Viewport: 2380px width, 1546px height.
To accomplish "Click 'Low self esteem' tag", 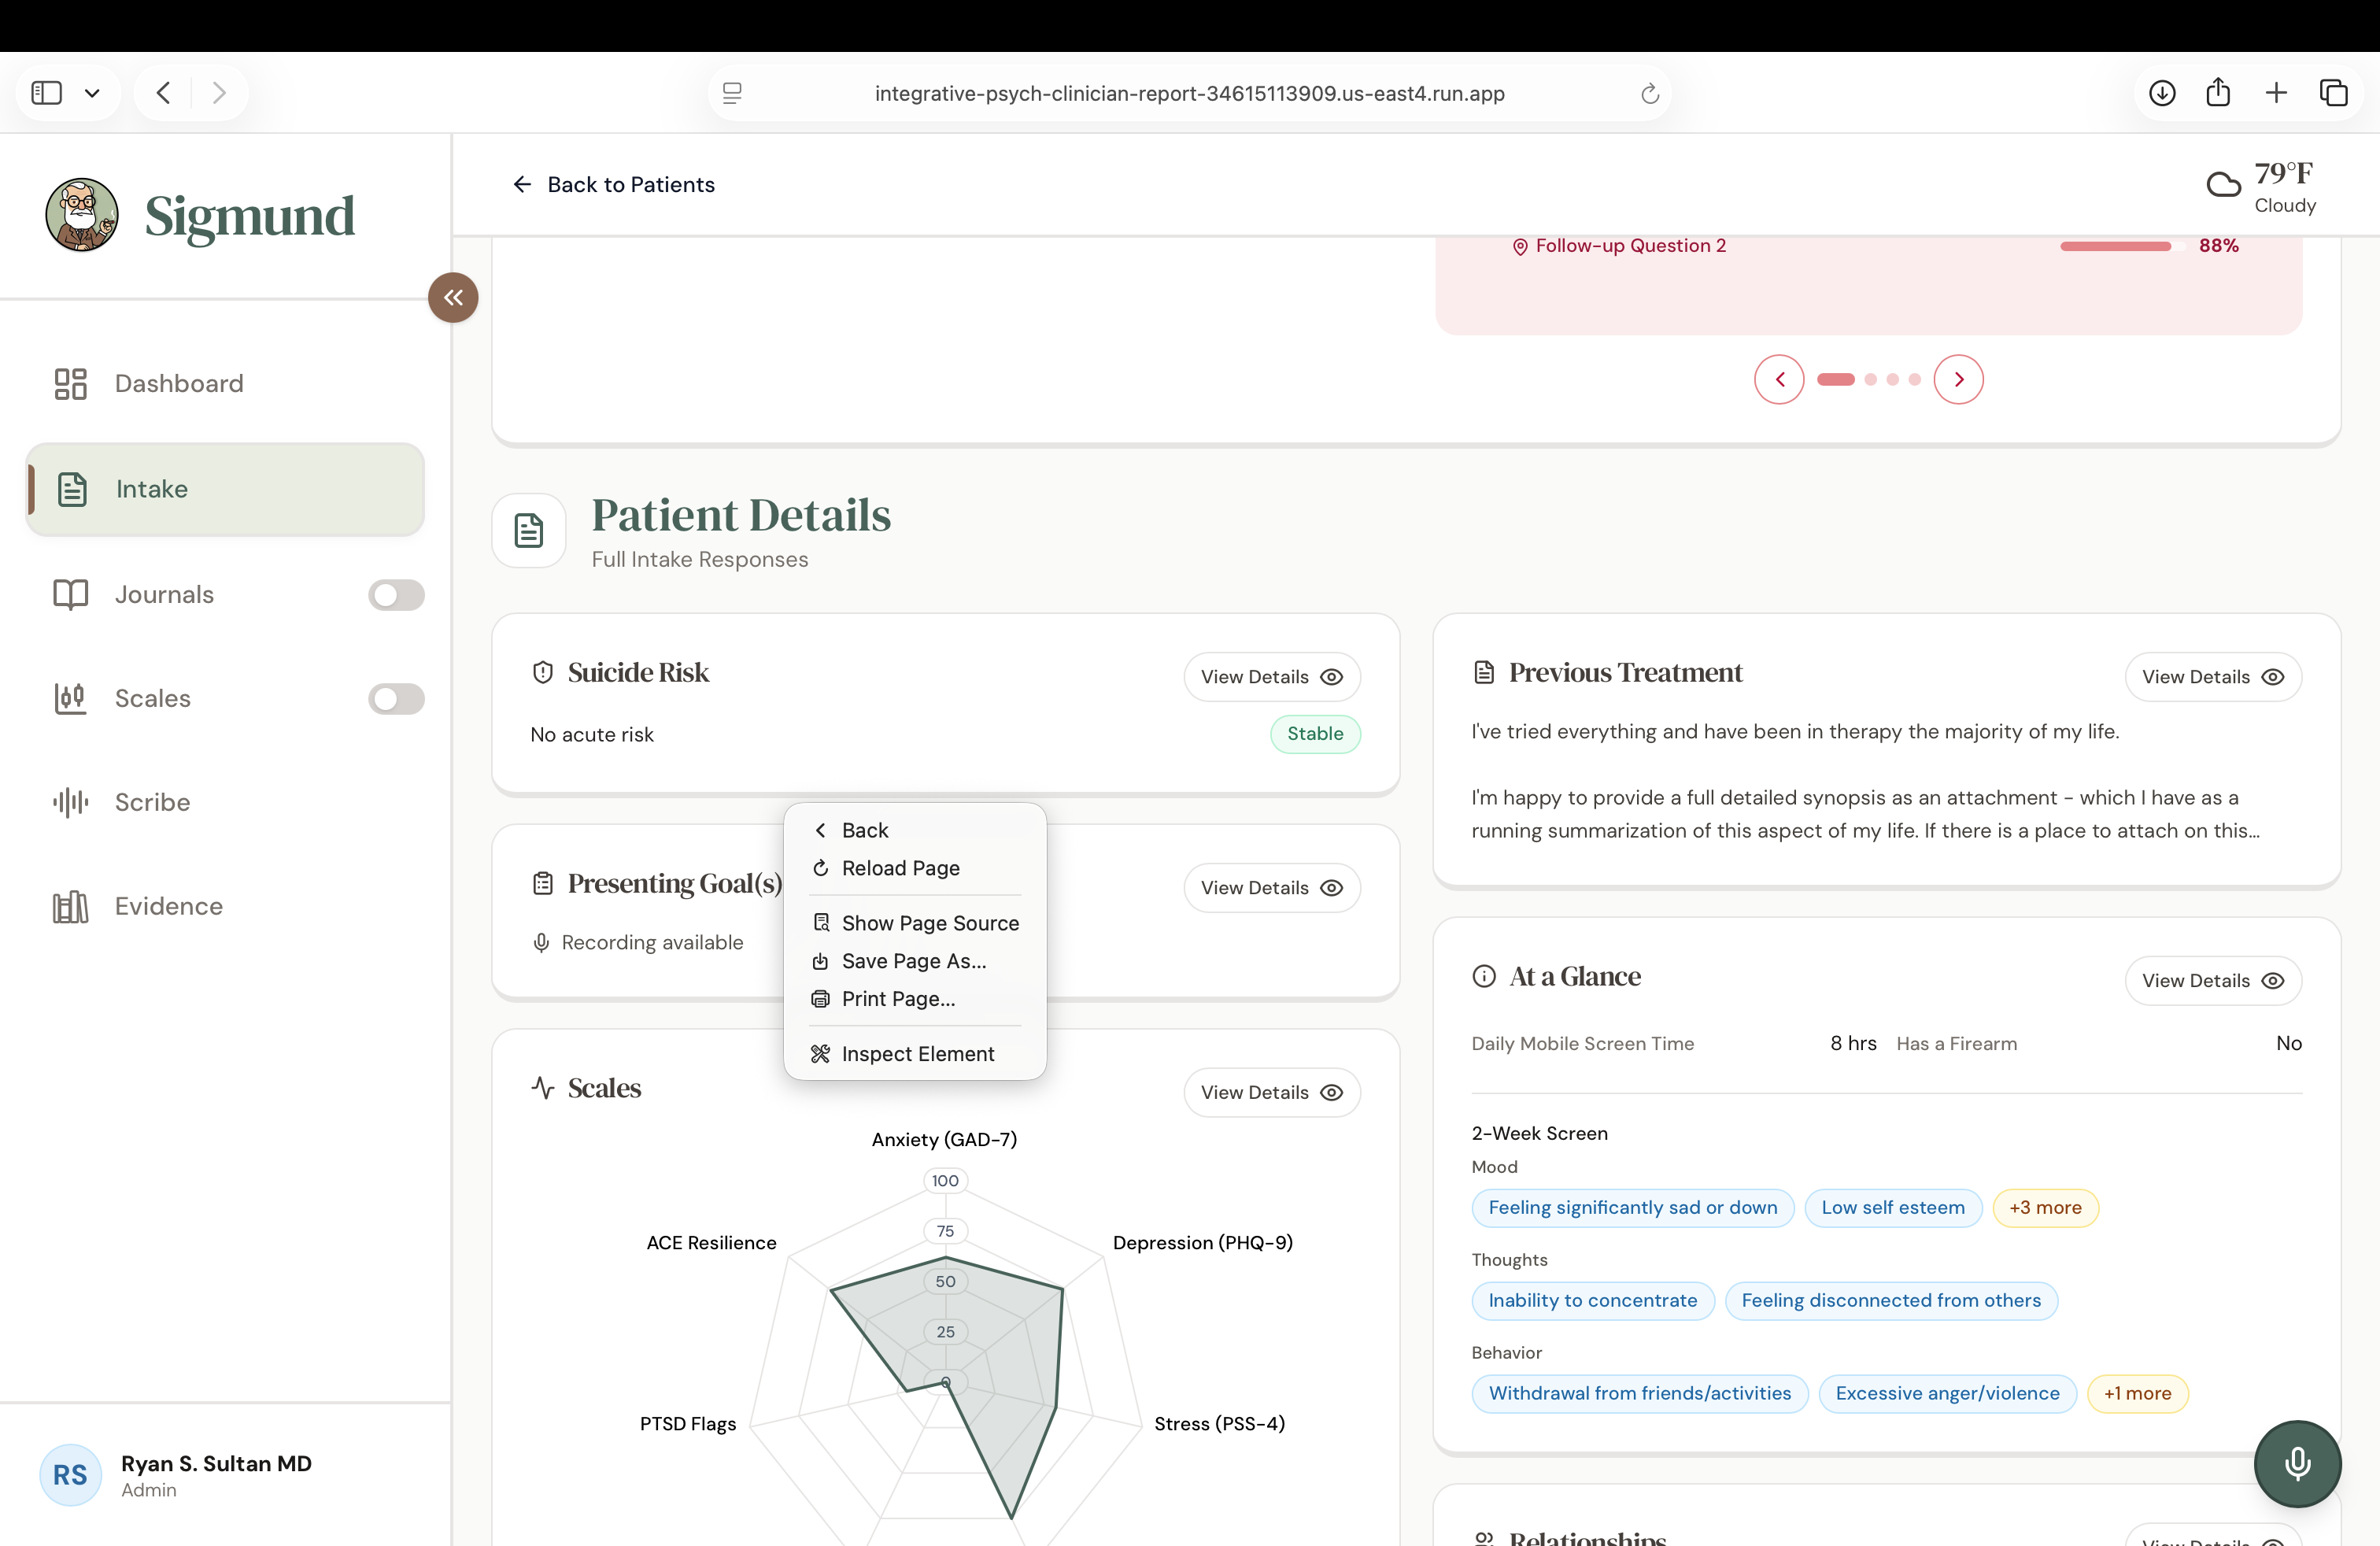I will [x=1892, y=1208].
